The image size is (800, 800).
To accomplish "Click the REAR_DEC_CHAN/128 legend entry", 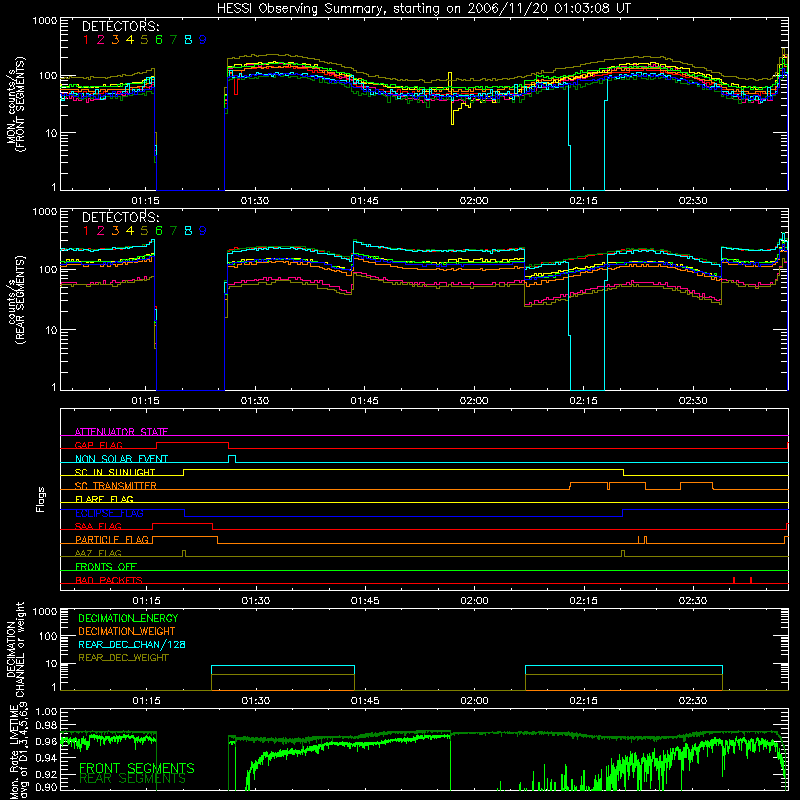I will [132, 644].
